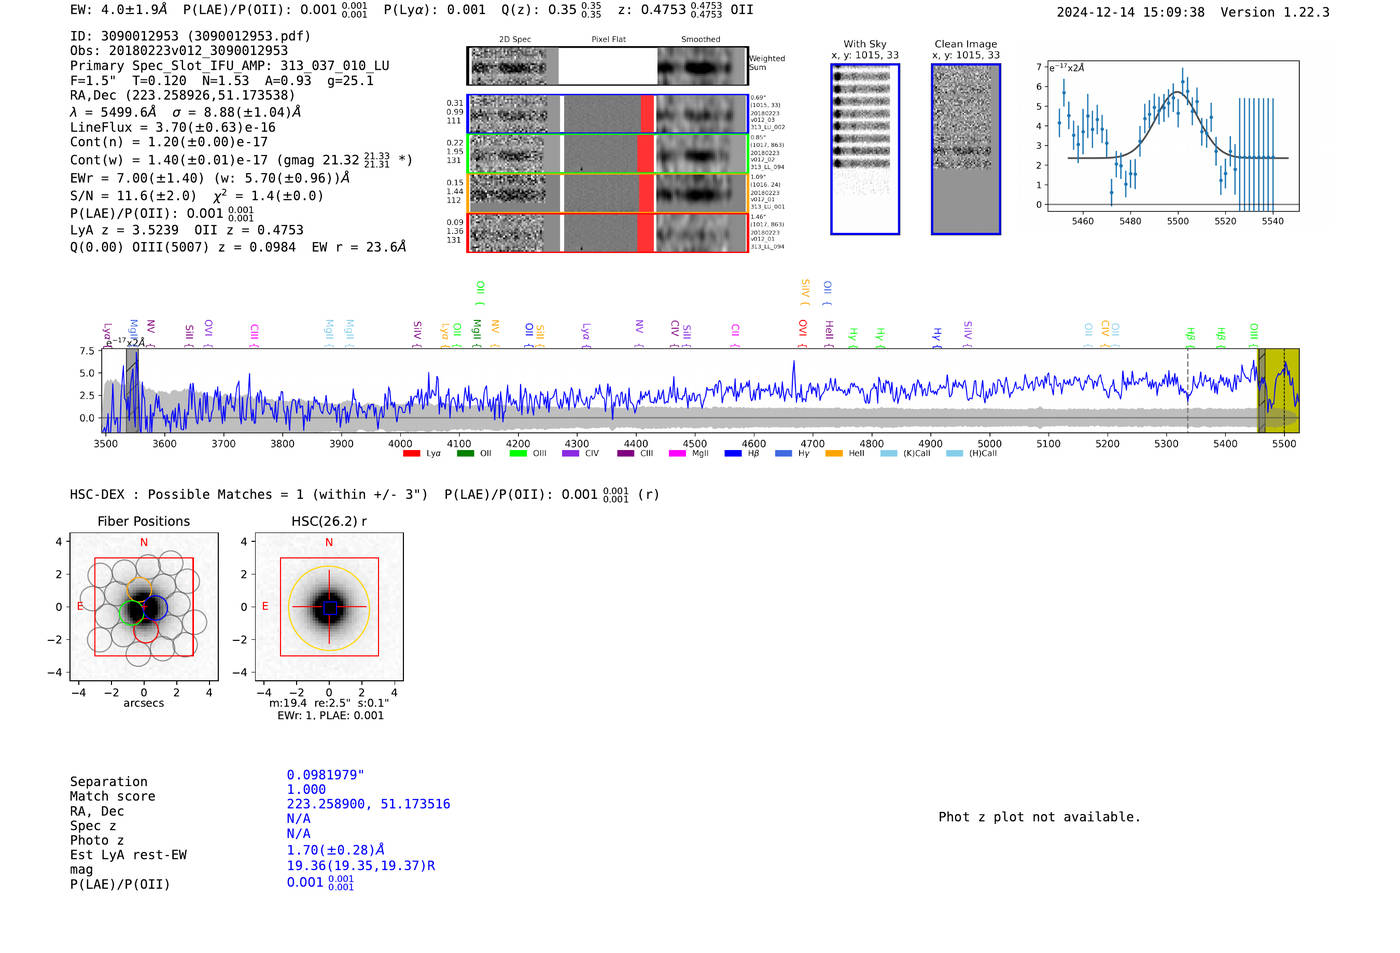Open the HSC(26.2) r image
This screenshot has height=953, width=1400.
(329, 607)
